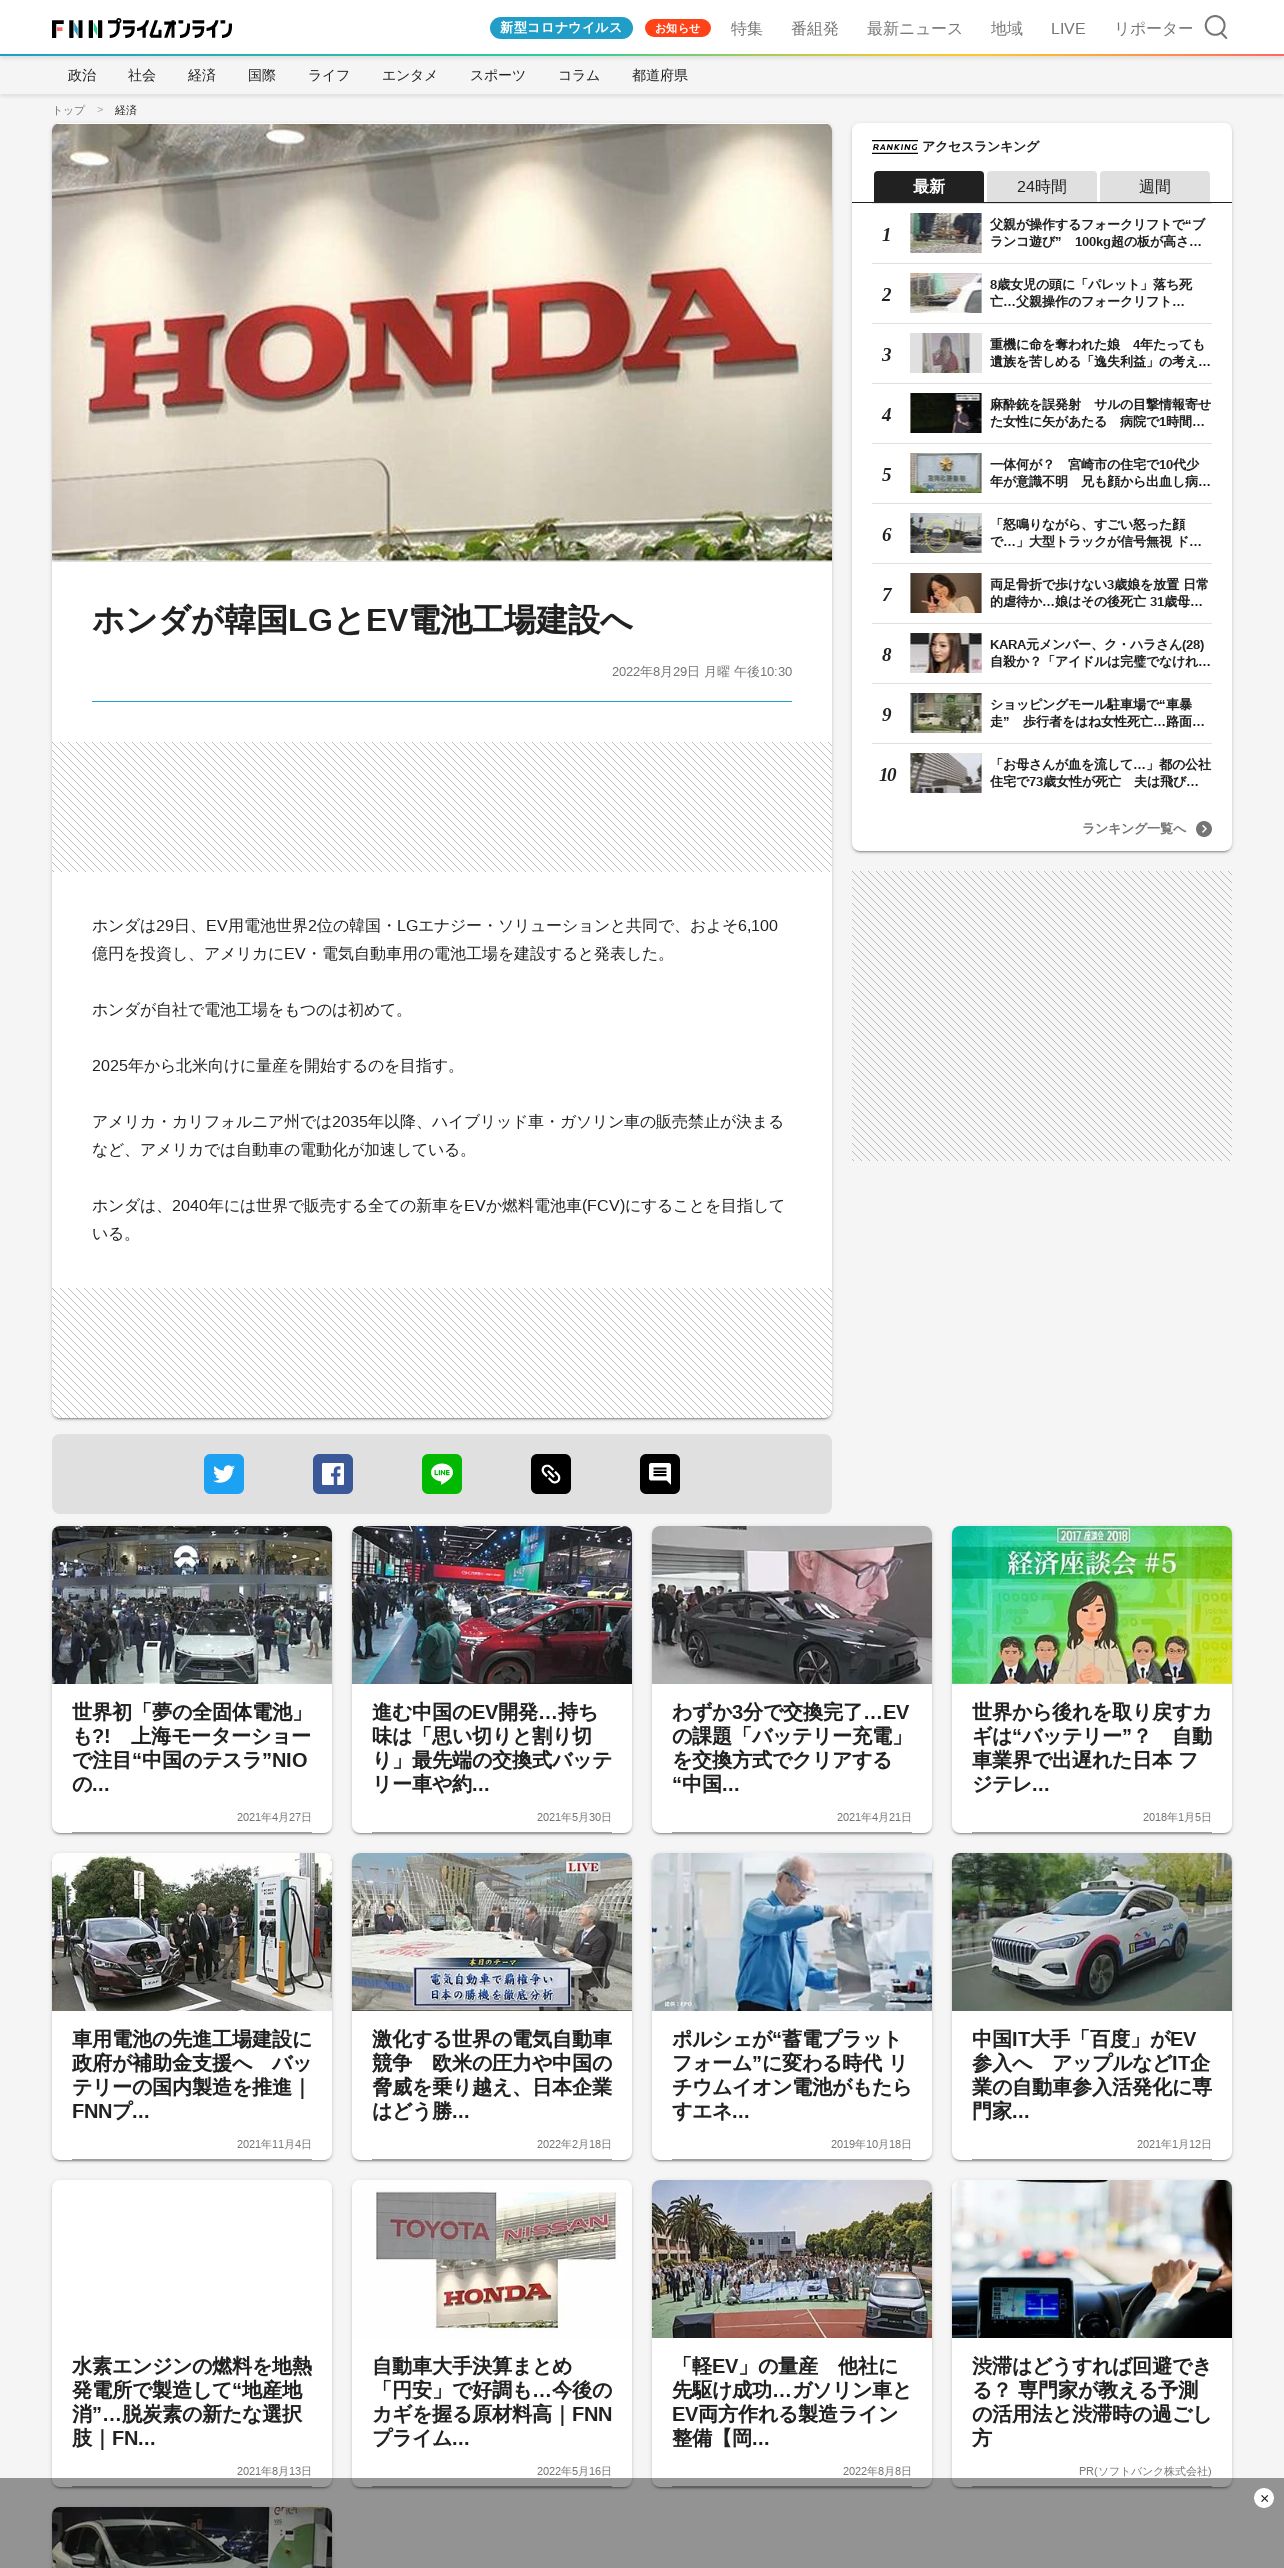Open 中国IT大手「百度」がEV参入 card
The width and height of the screenshot is (1284, 2568).
[x=1092, y=2006]
